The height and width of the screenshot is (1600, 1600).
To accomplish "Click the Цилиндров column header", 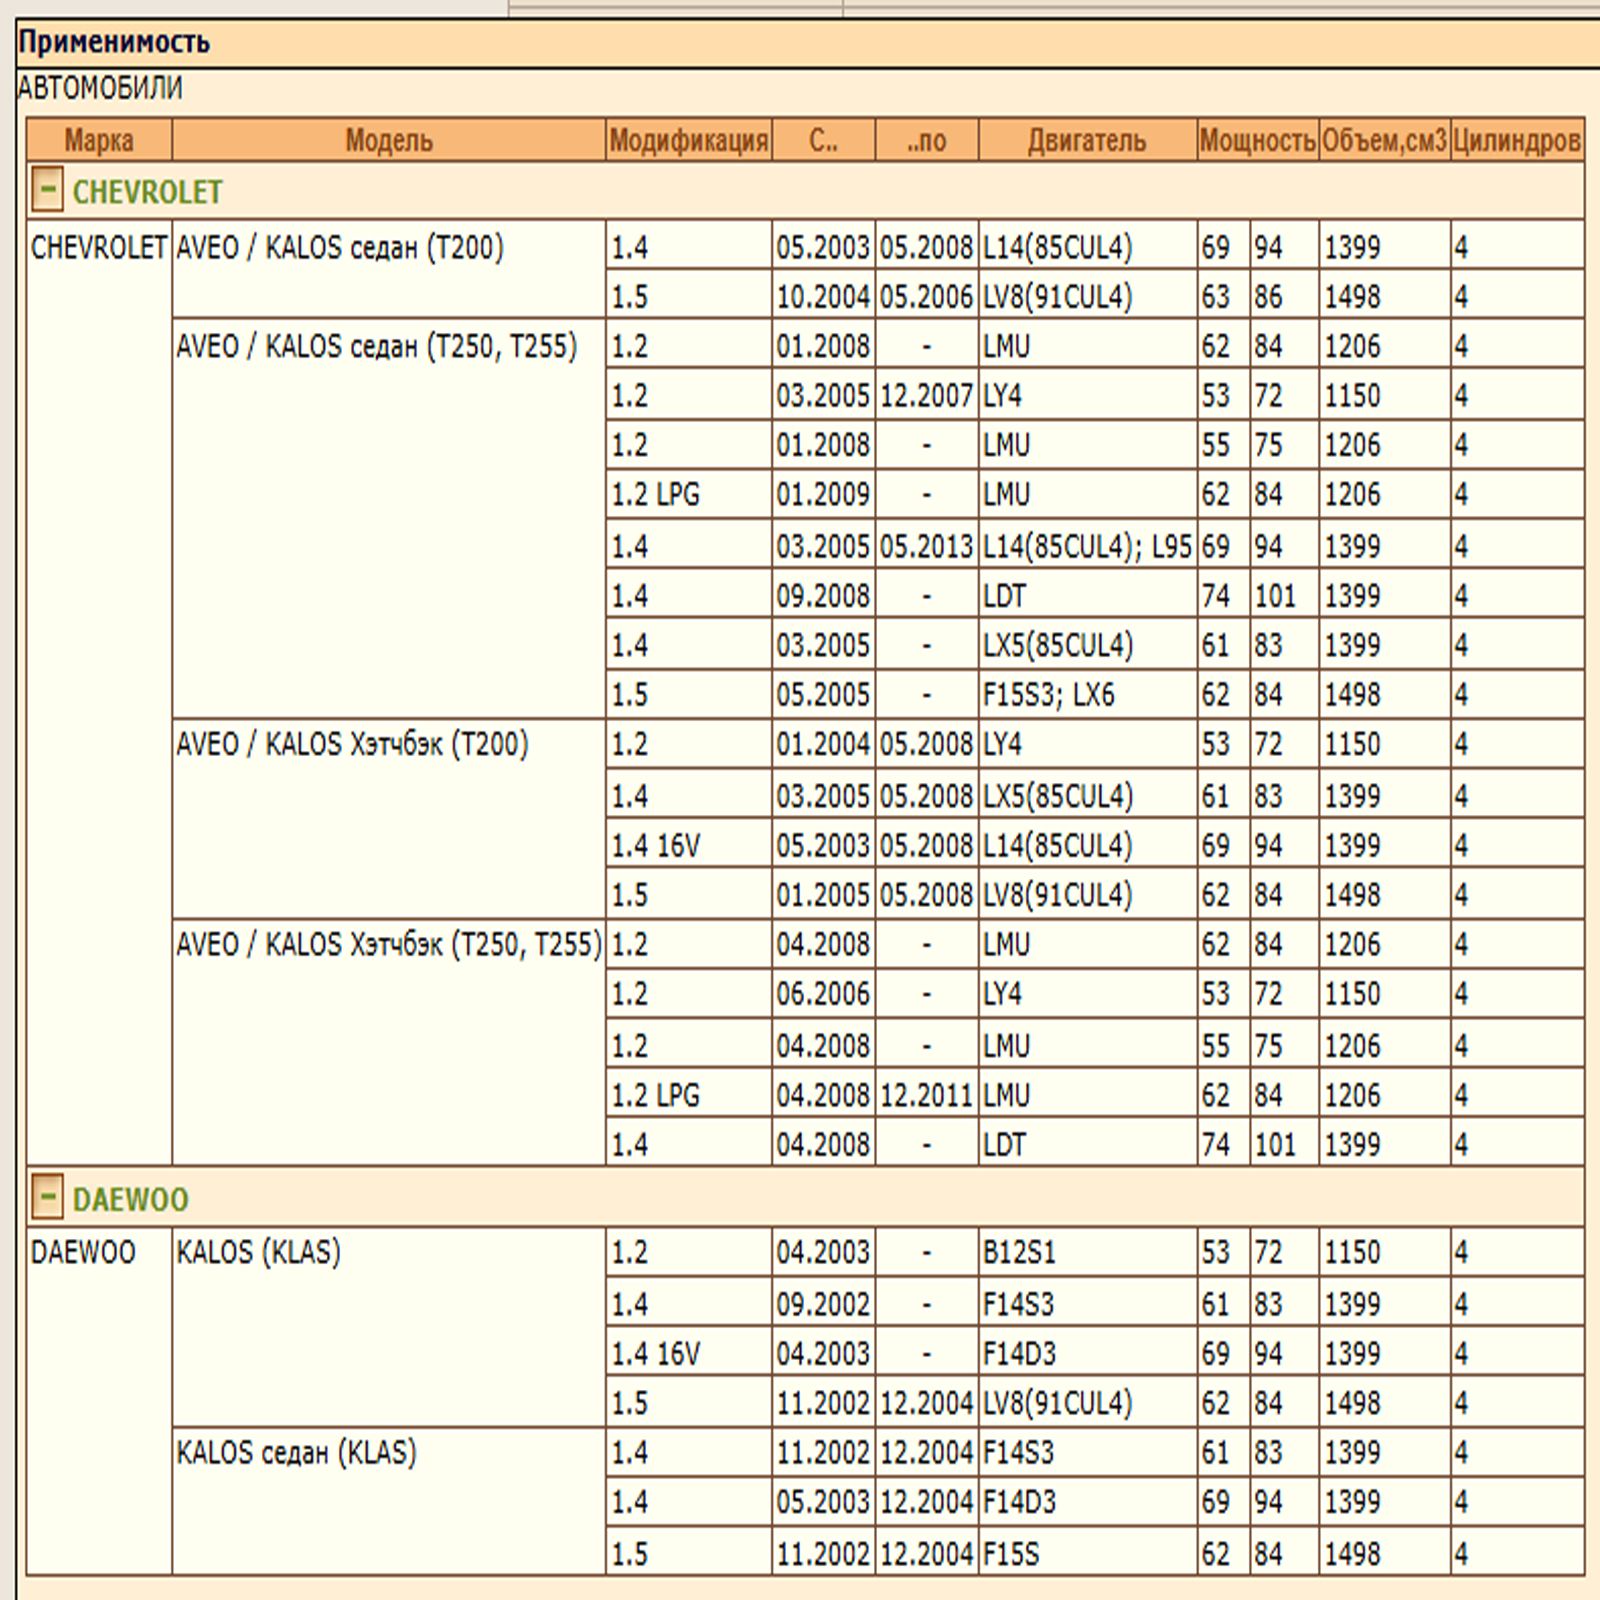I will click(1516, 141).
